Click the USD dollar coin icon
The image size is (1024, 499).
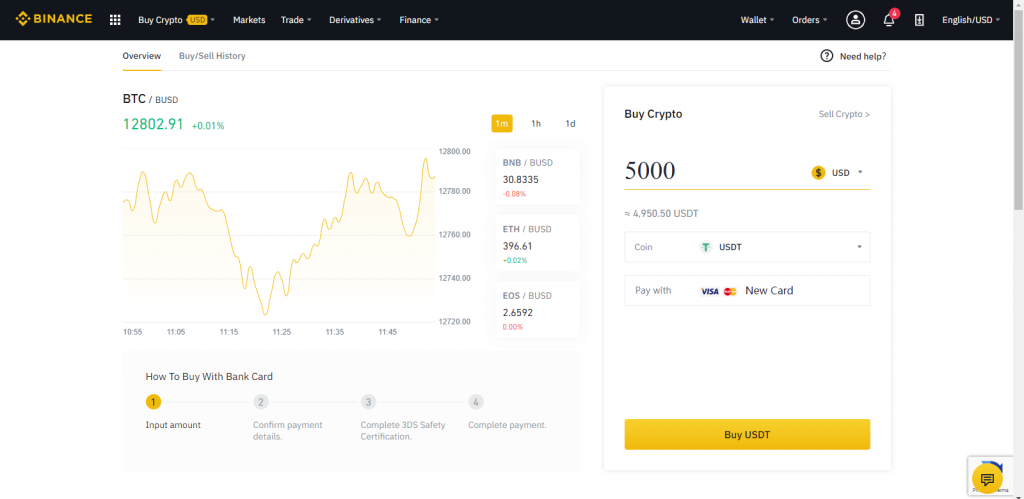pos(818,172)
